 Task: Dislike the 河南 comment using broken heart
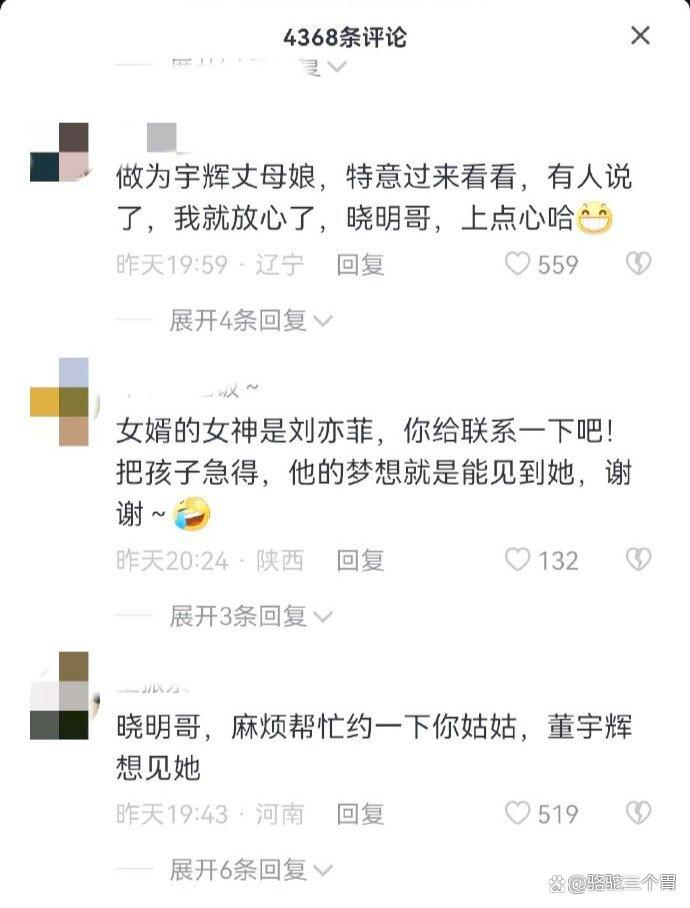point(638,813)
